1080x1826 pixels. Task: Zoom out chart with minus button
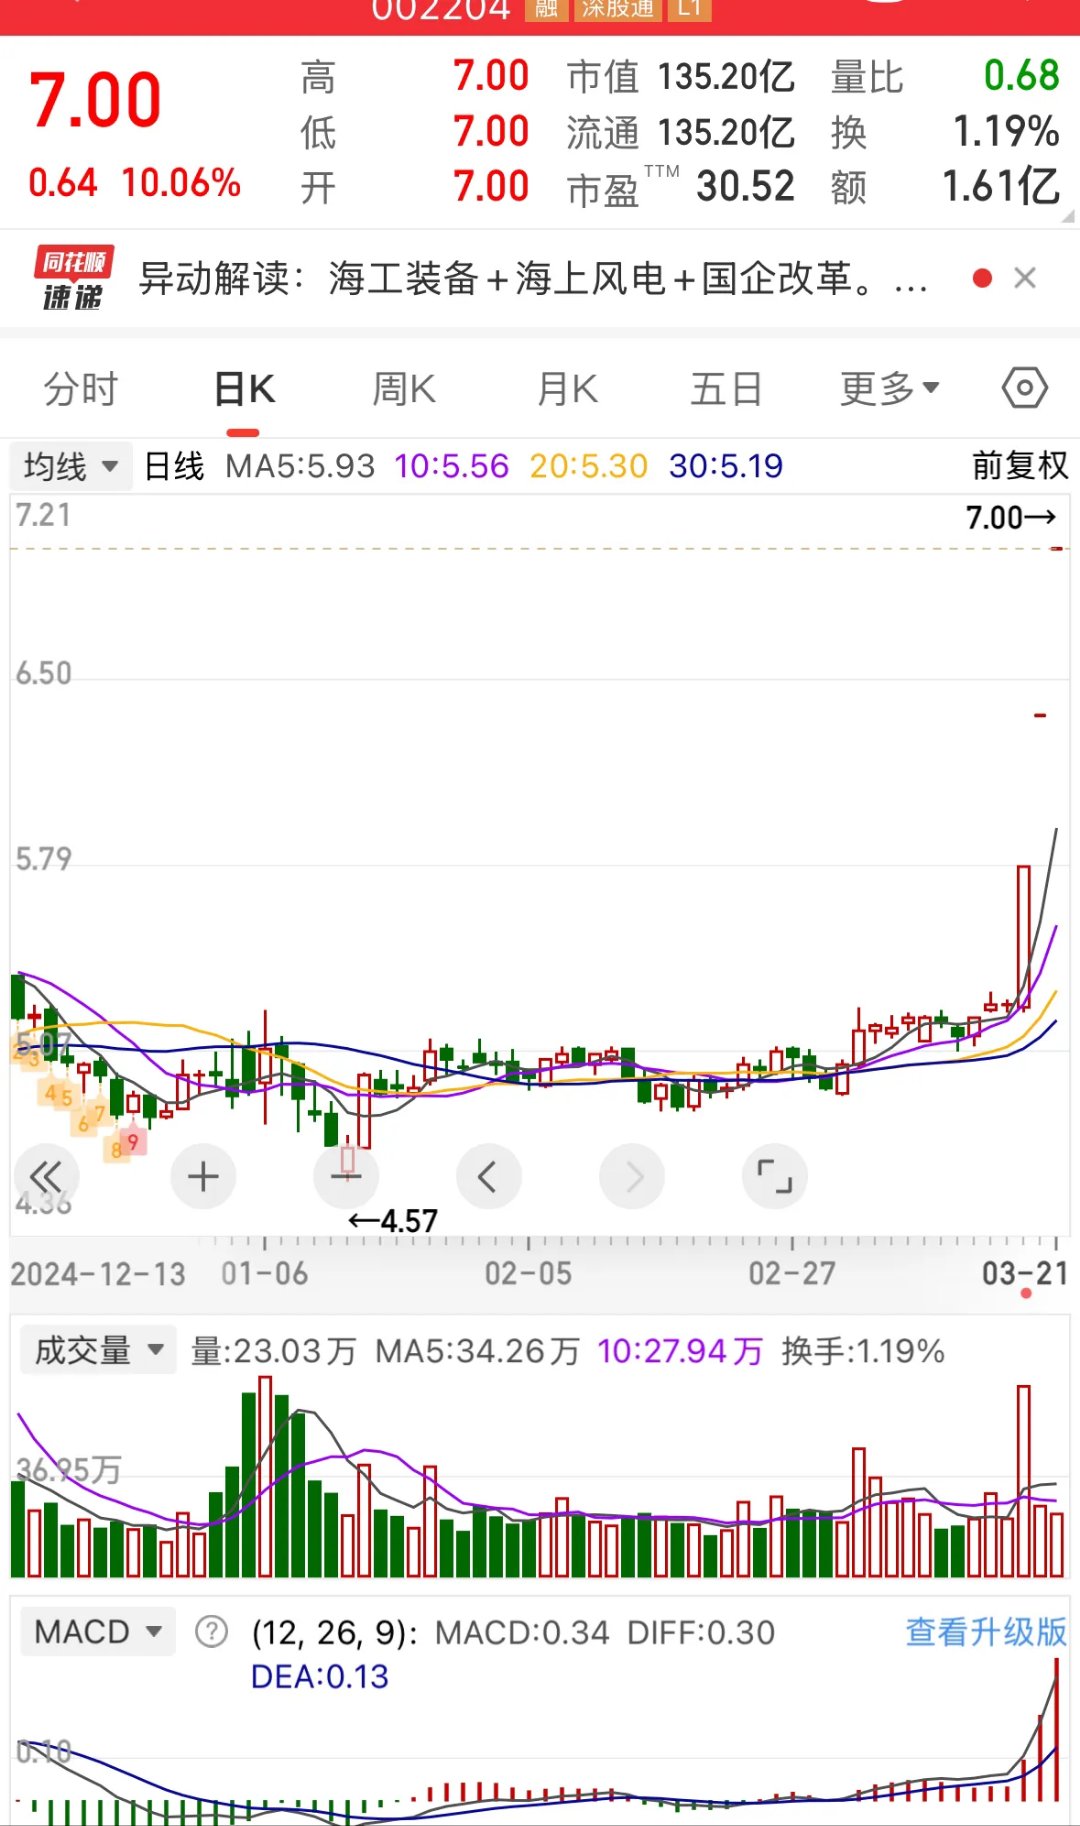(346, 1176)
